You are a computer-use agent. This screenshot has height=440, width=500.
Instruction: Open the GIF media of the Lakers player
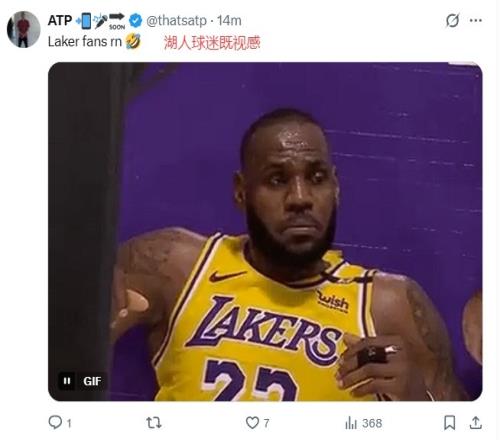click(265, 231)
